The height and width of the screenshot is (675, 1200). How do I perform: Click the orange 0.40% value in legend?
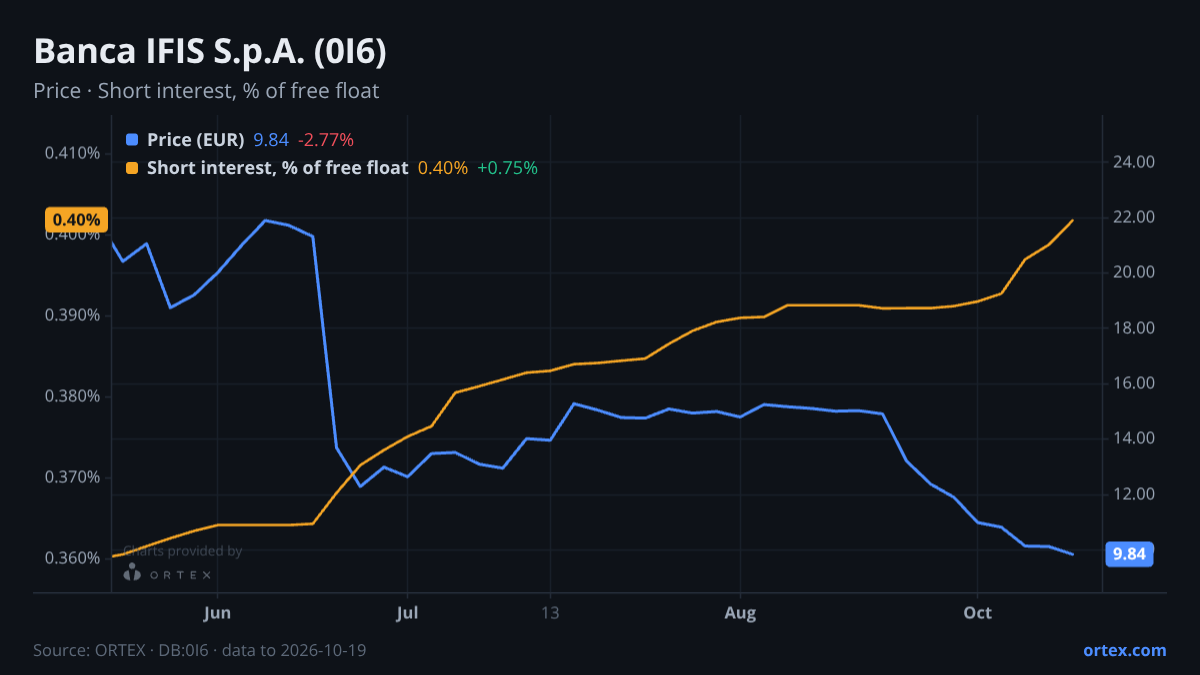(443, 168)
